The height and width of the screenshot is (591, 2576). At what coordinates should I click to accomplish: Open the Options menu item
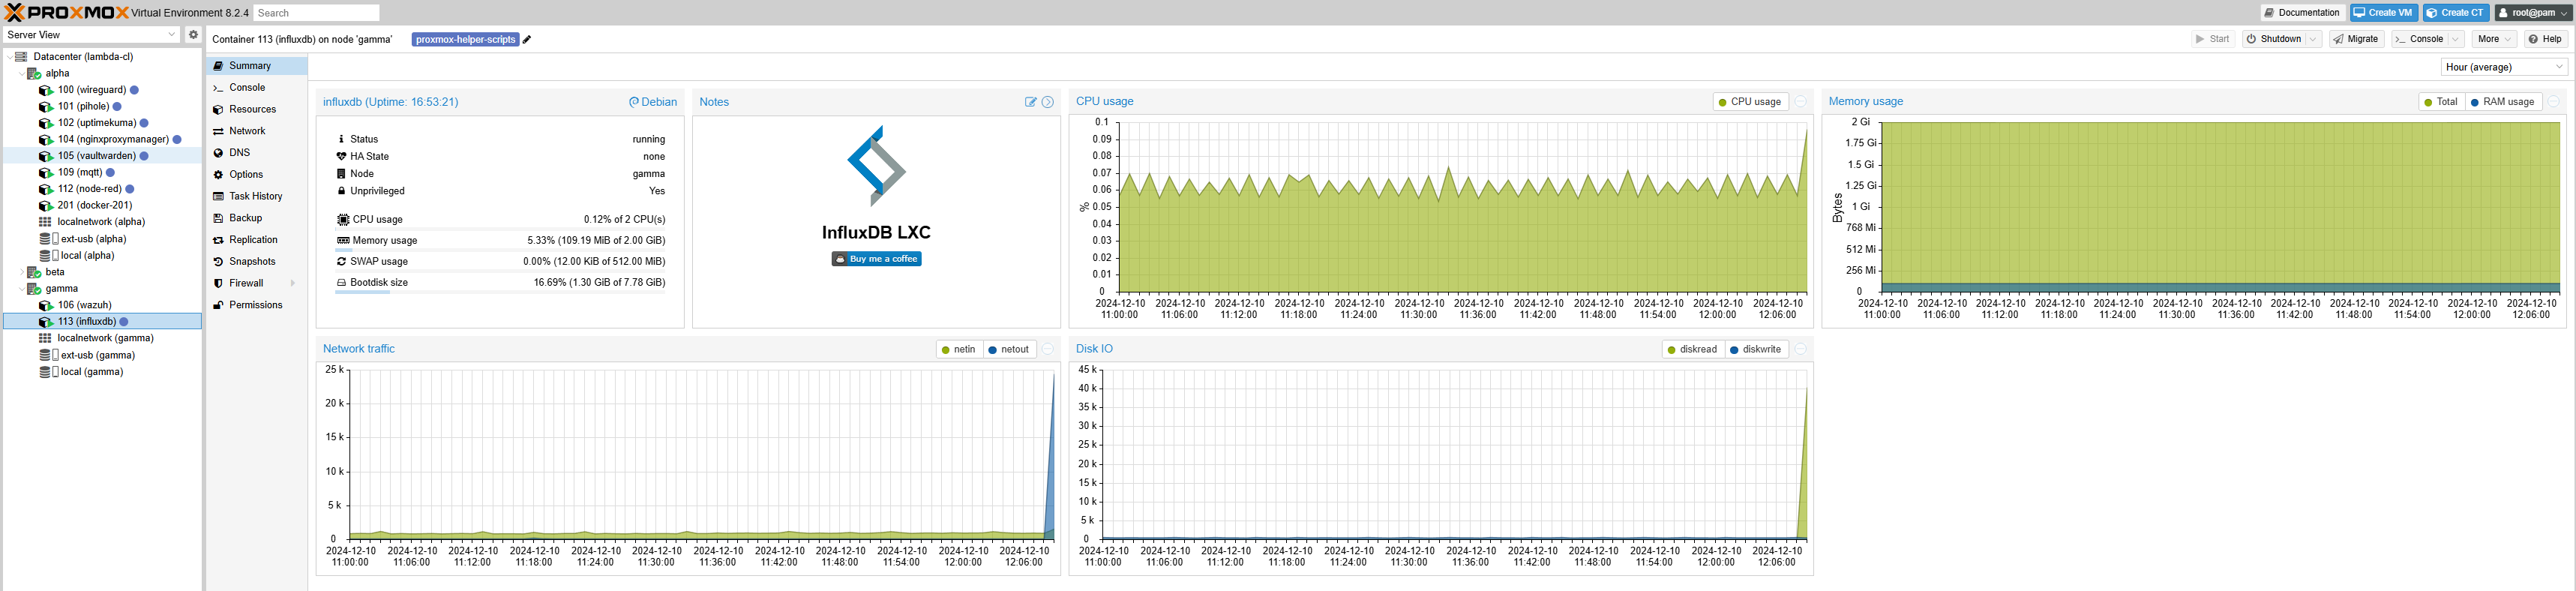pyautogui.click(x=257, y=175)
